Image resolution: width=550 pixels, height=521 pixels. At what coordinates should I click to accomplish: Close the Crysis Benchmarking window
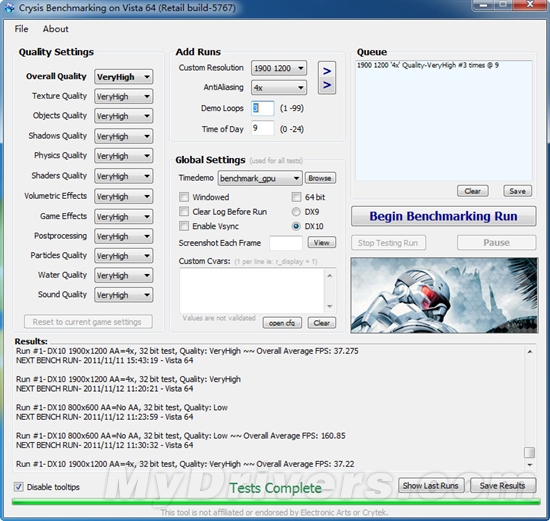(530, 5)
